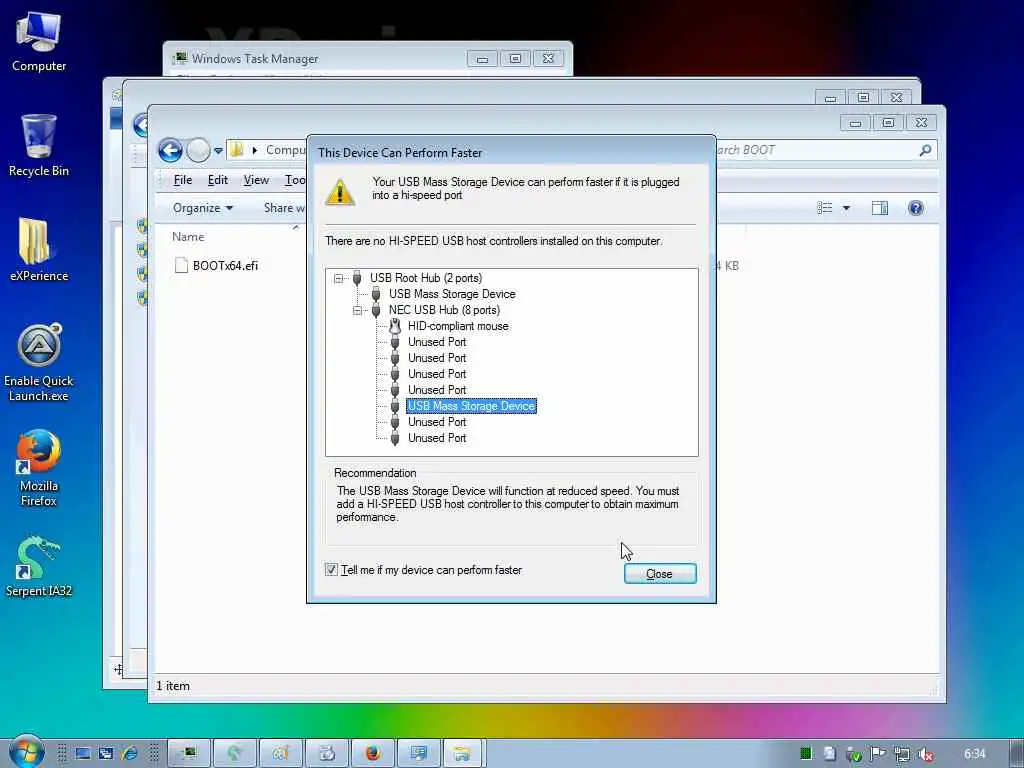
Task: Open the Recycle Bin desktop icon
Action: tap(39, 145)
